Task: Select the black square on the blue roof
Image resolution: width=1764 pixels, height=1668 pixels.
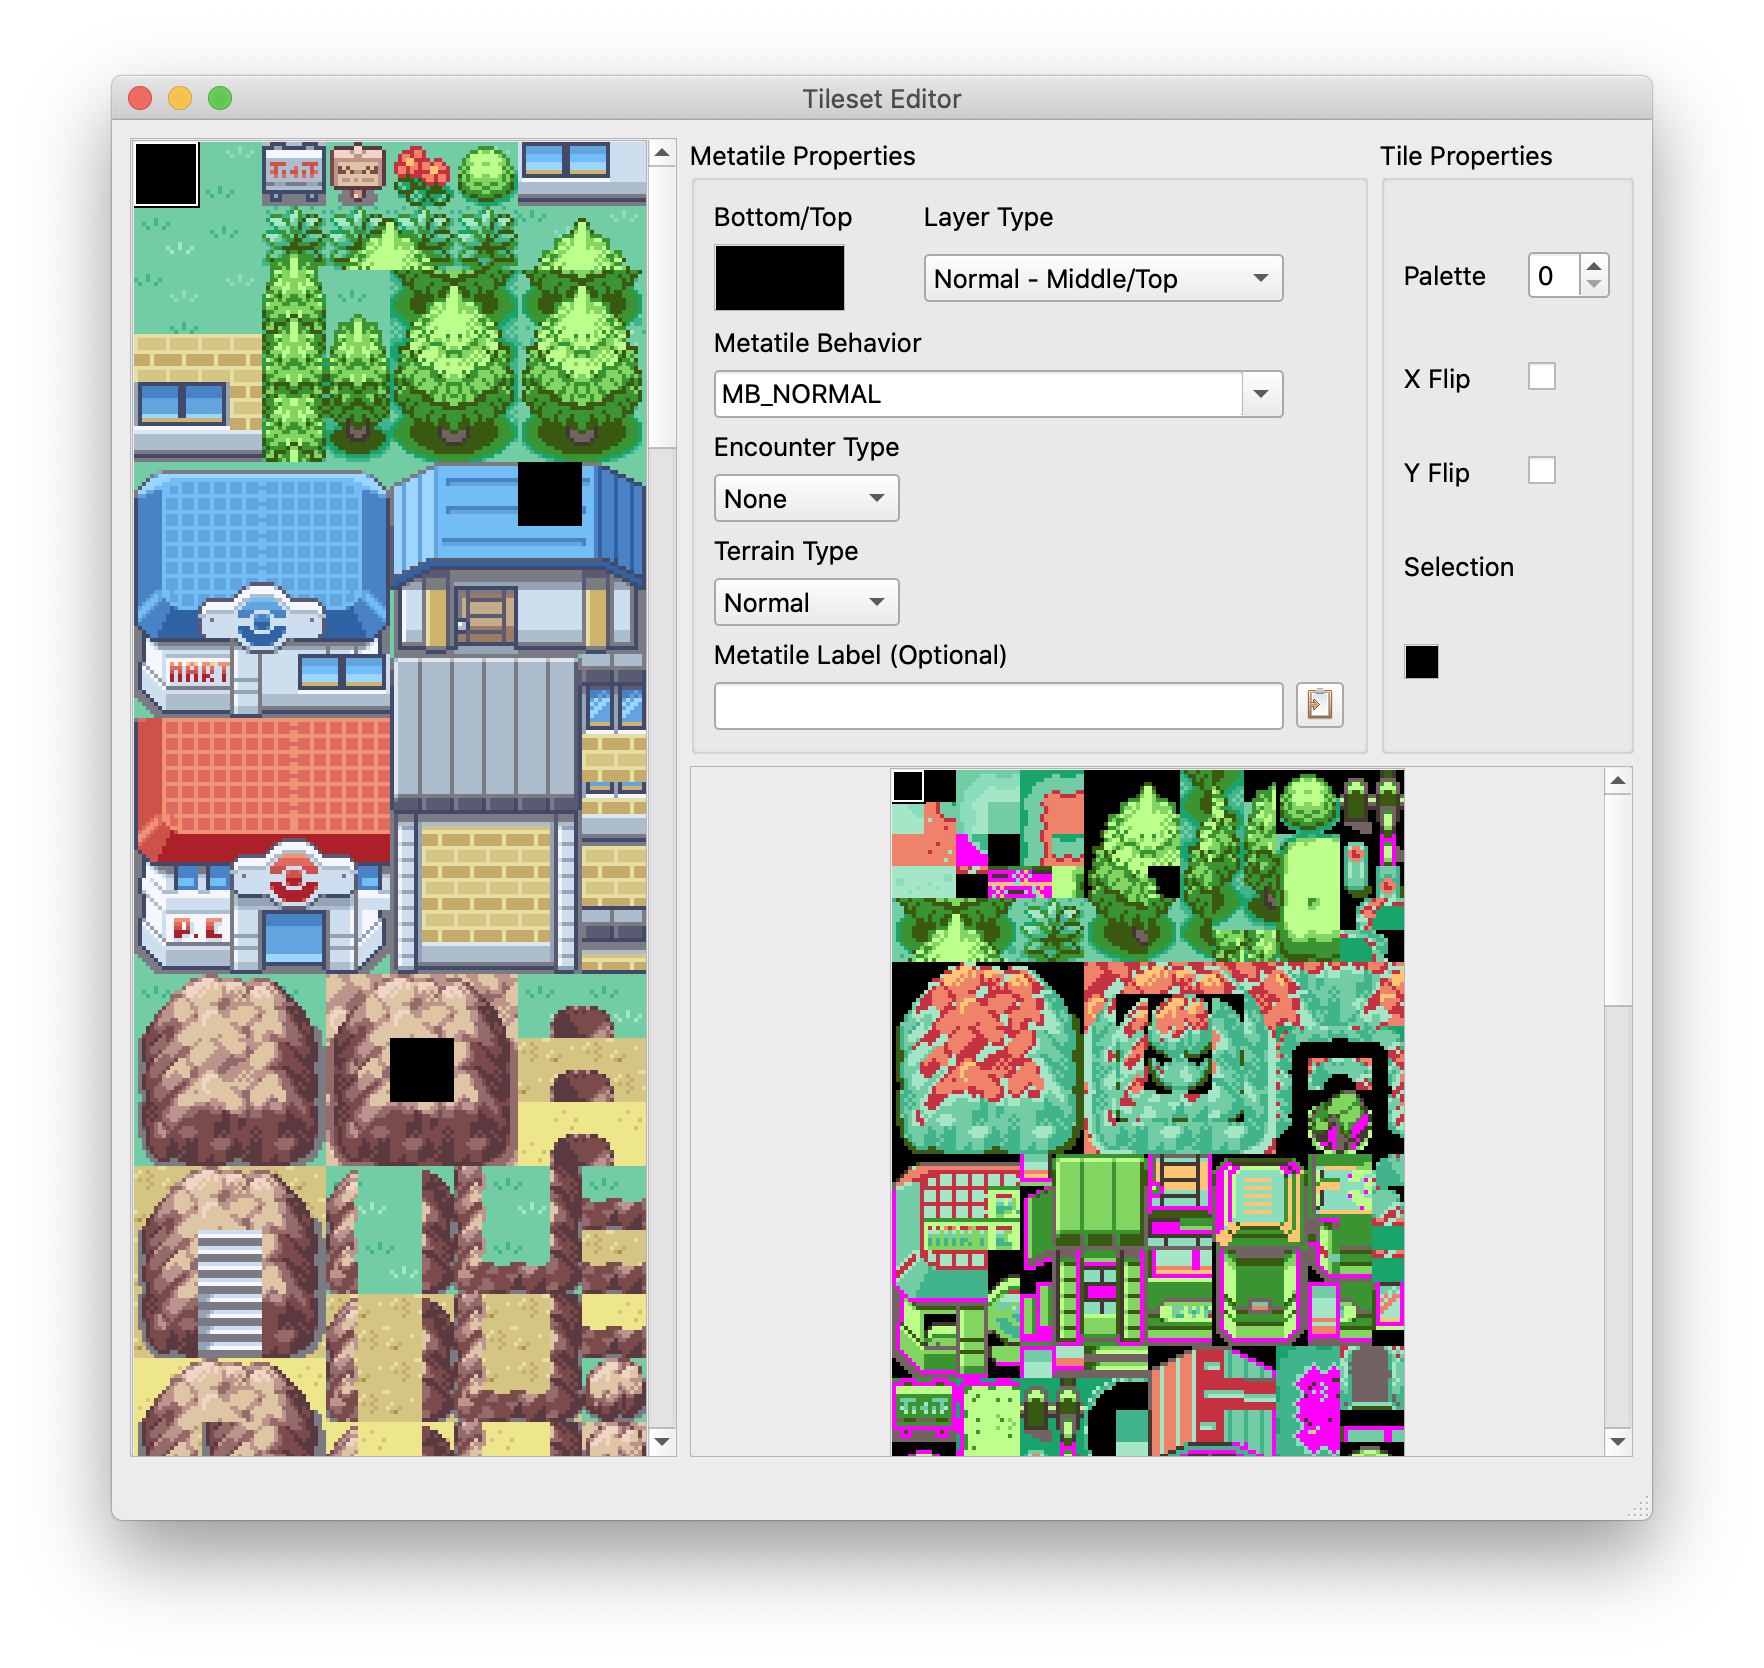Action: 550,494
